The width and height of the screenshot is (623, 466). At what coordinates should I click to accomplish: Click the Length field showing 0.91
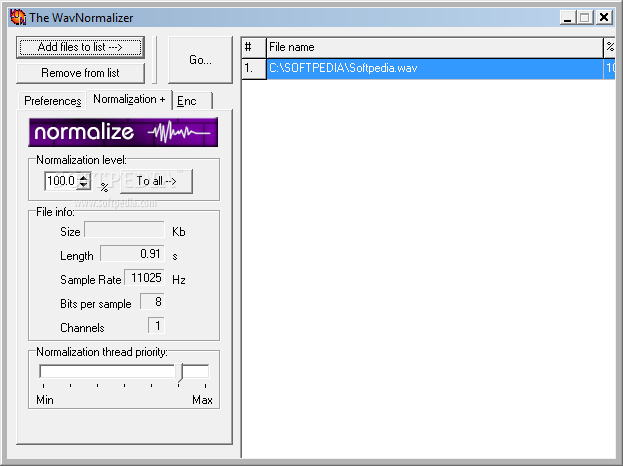pos(132,253)
